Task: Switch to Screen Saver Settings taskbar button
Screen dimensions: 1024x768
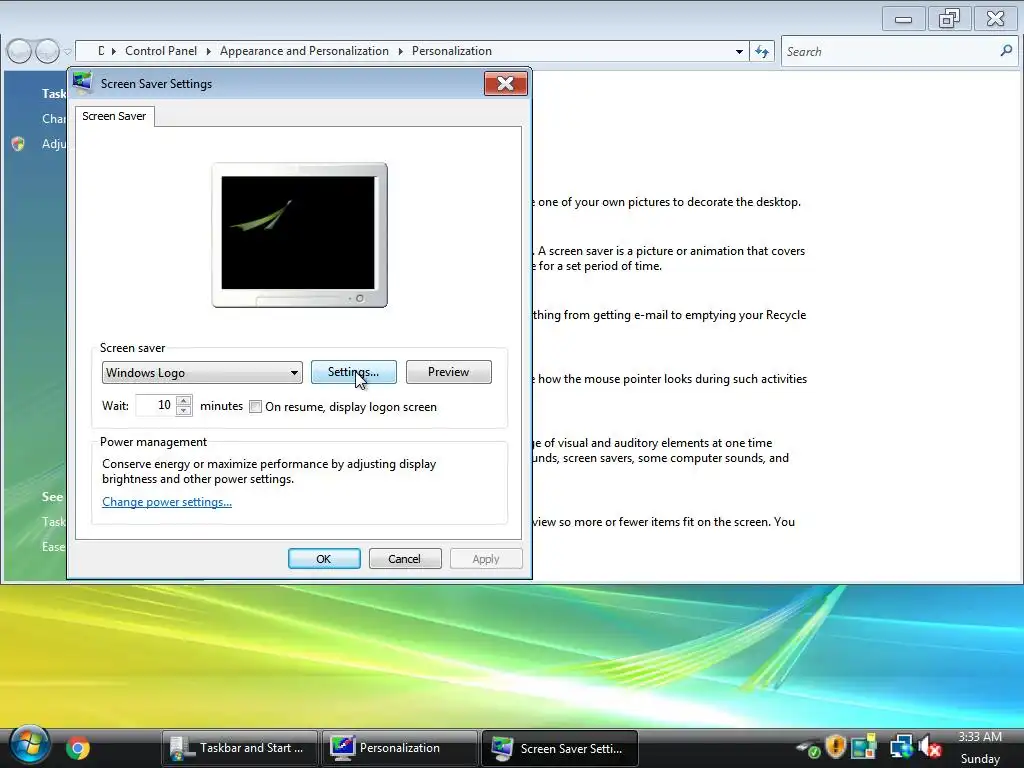Action: click(560, 748)
